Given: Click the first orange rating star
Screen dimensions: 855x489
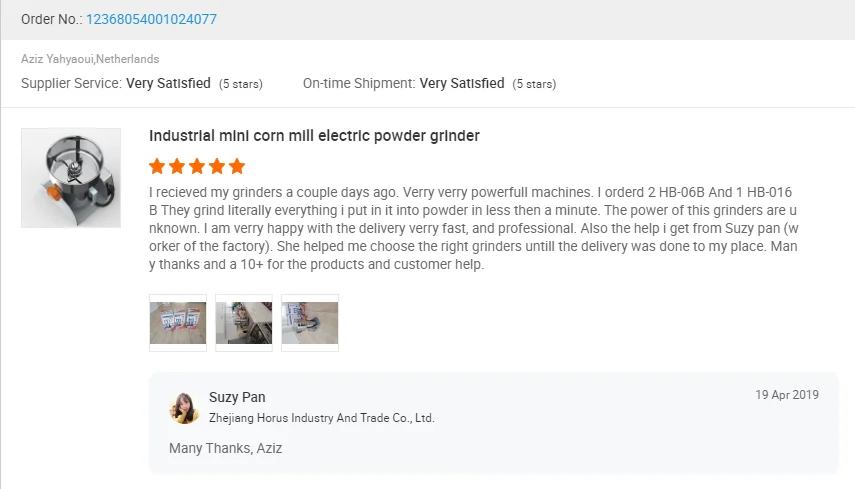Looking at the screenshot, I should pyautogui.click(x=157, y=166).
